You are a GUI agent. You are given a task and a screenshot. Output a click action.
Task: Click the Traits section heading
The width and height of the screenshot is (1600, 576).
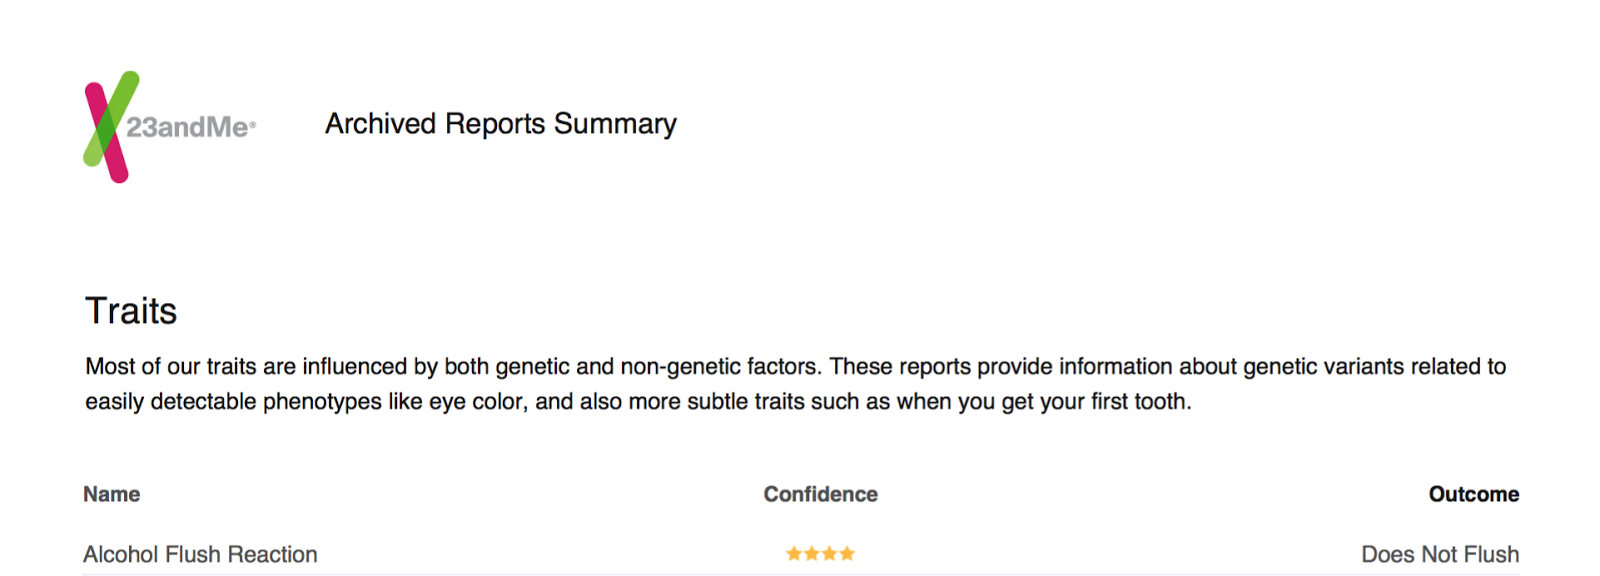131,311
